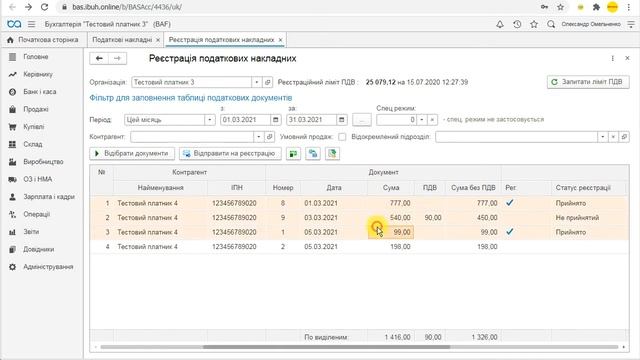Open more actions kebab menu of the form
Viewport: 640px width, 360px height.
[x=613, y=58]
